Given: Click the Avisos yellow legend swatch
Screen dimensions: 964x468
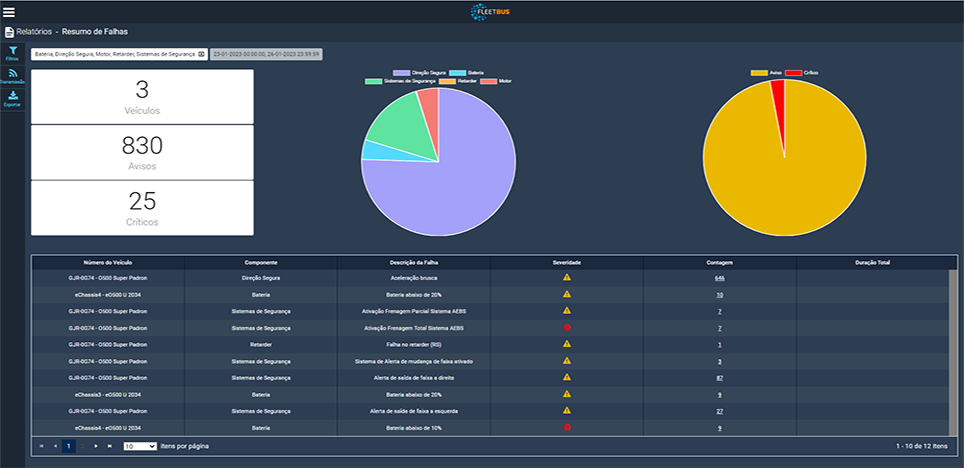Looking at the screenshot, I should [x=759, y=73].
